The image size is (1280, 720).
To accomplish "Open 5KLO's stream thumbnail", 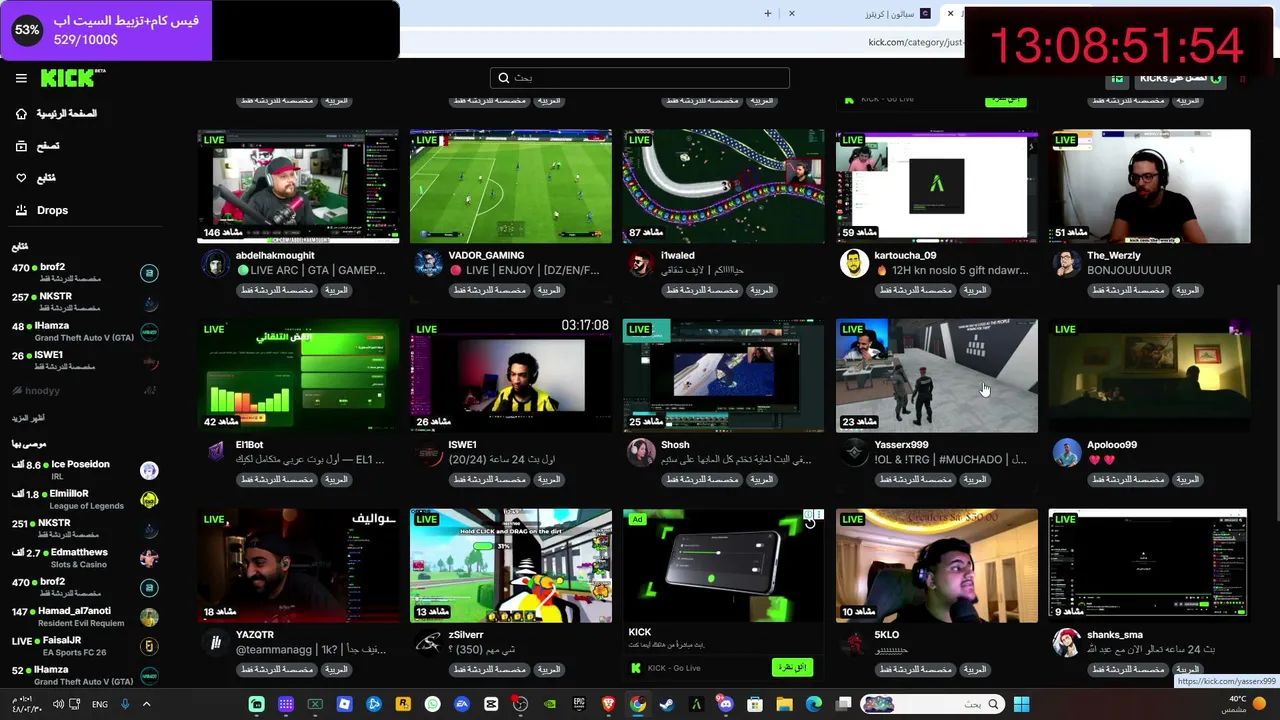I will 937,566.
